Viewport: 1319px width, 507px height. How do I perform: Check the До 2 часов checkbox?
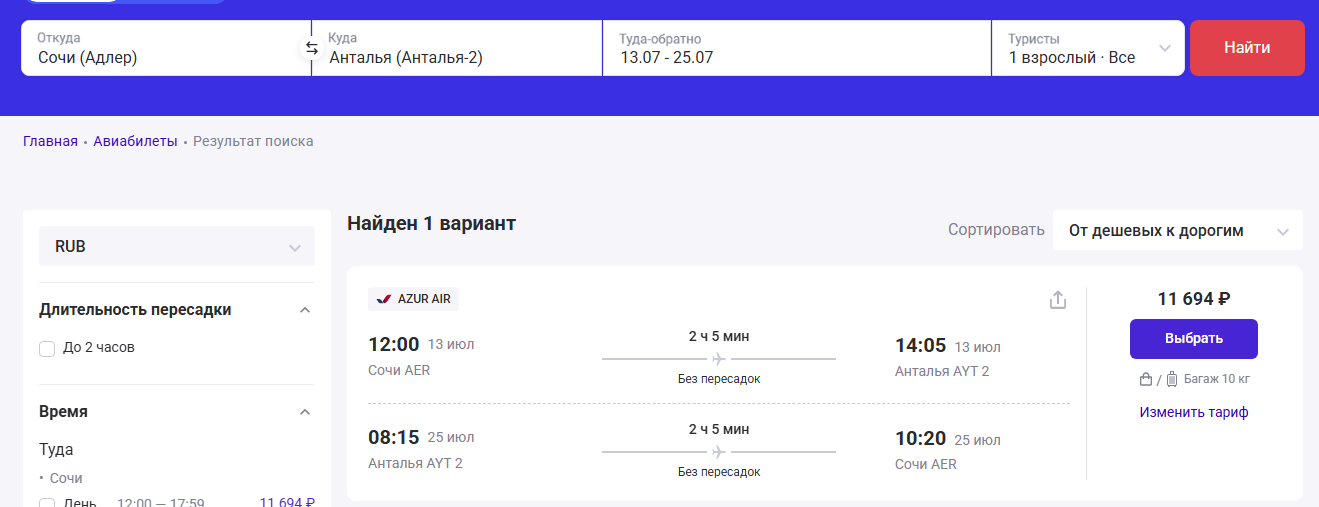click(x=47, y=349)
